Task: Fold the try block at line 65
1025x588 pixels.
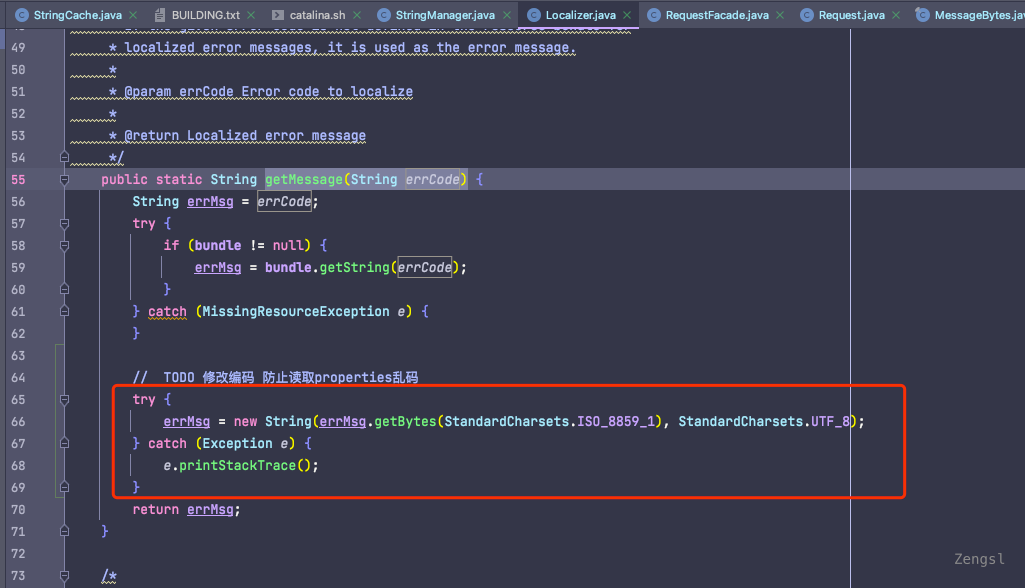Action: 64,400
